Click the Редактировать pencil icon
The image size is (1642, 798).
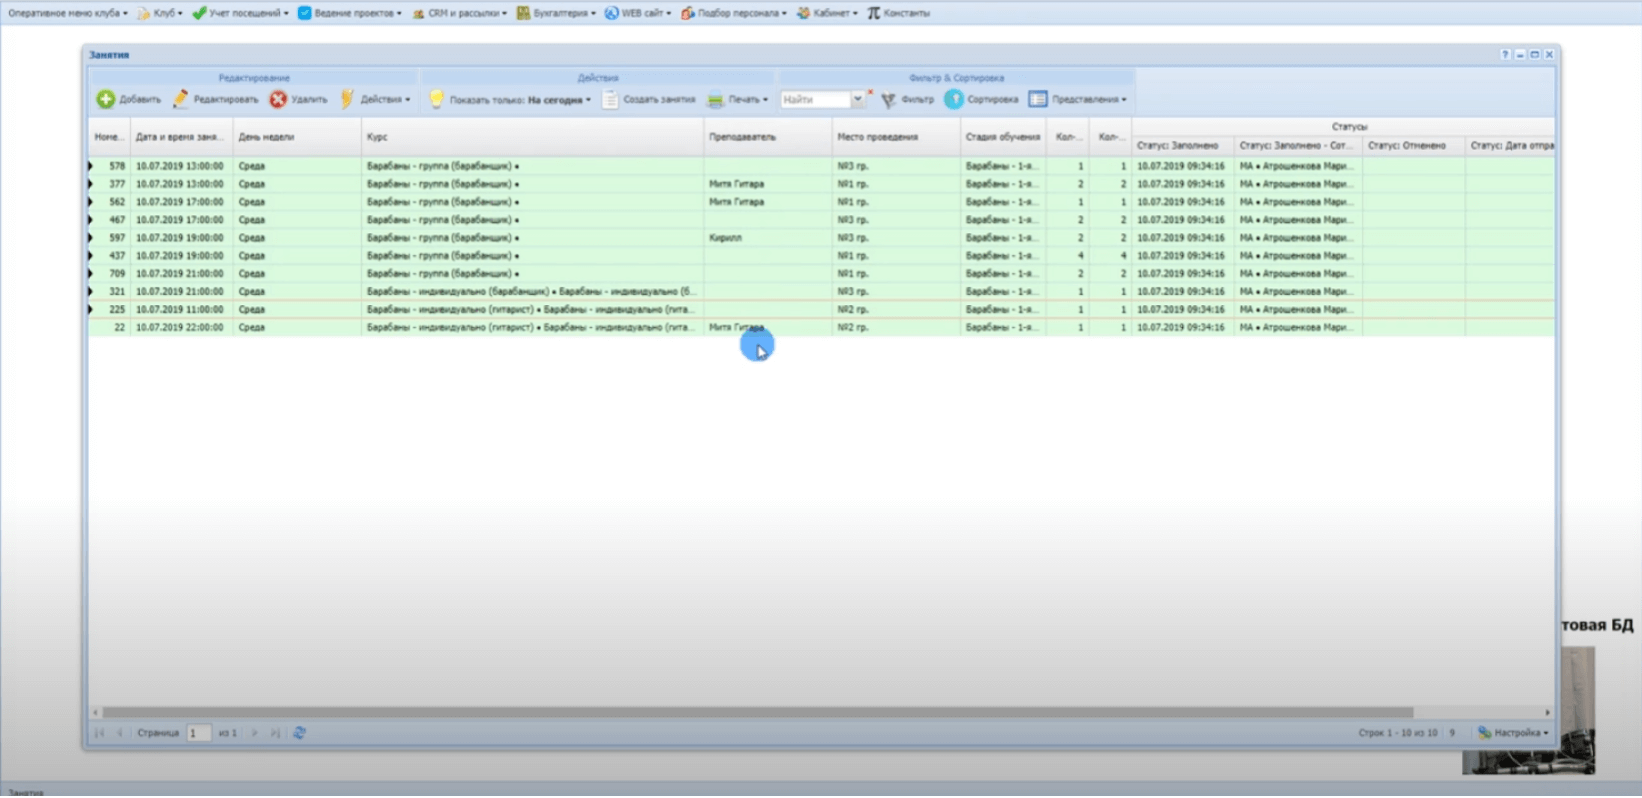pos(181,99)
